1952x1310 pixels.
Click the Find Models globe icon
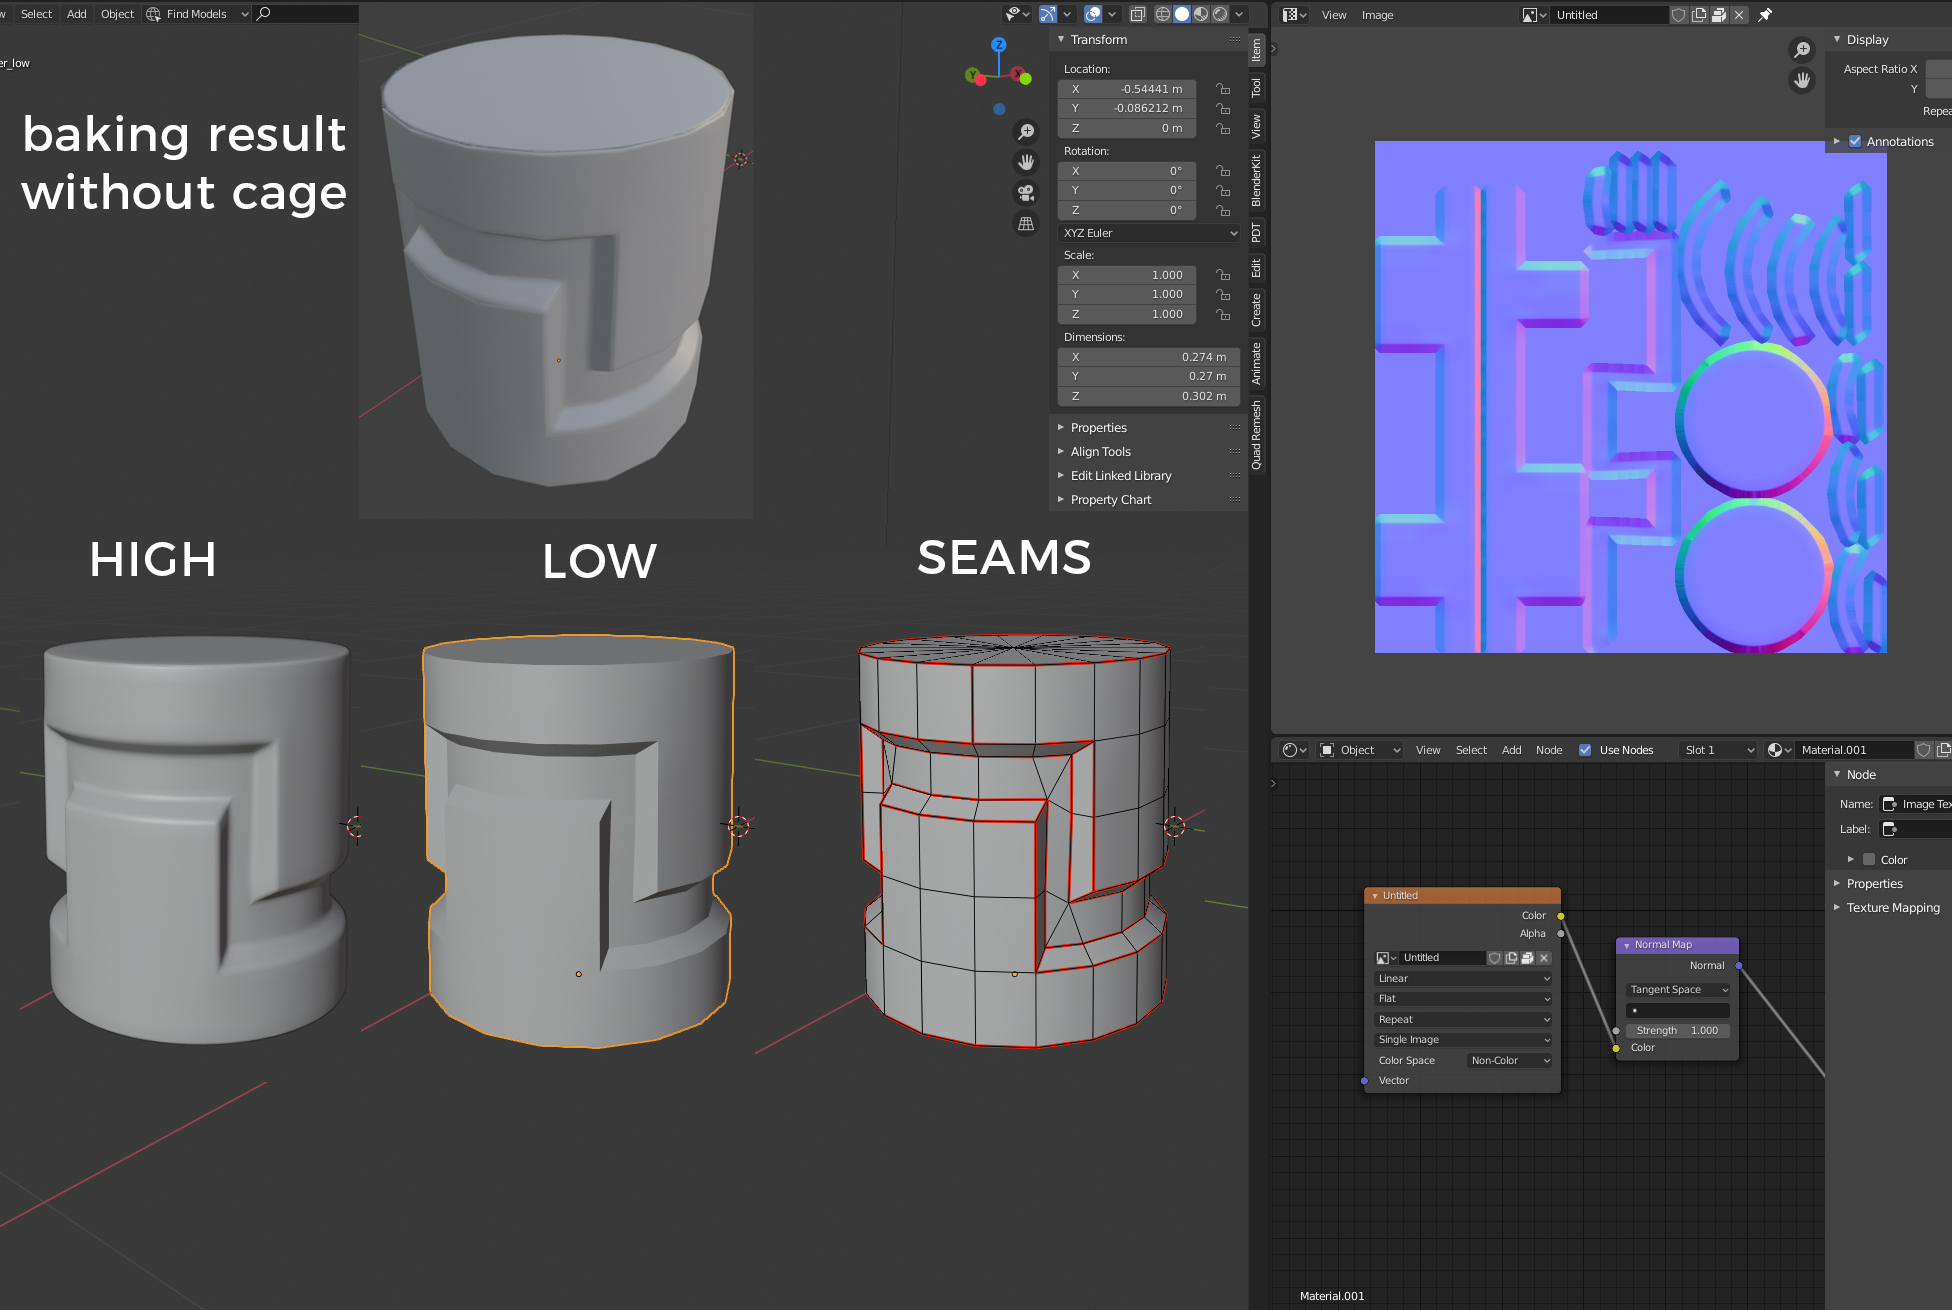click(x=153, y=14)
